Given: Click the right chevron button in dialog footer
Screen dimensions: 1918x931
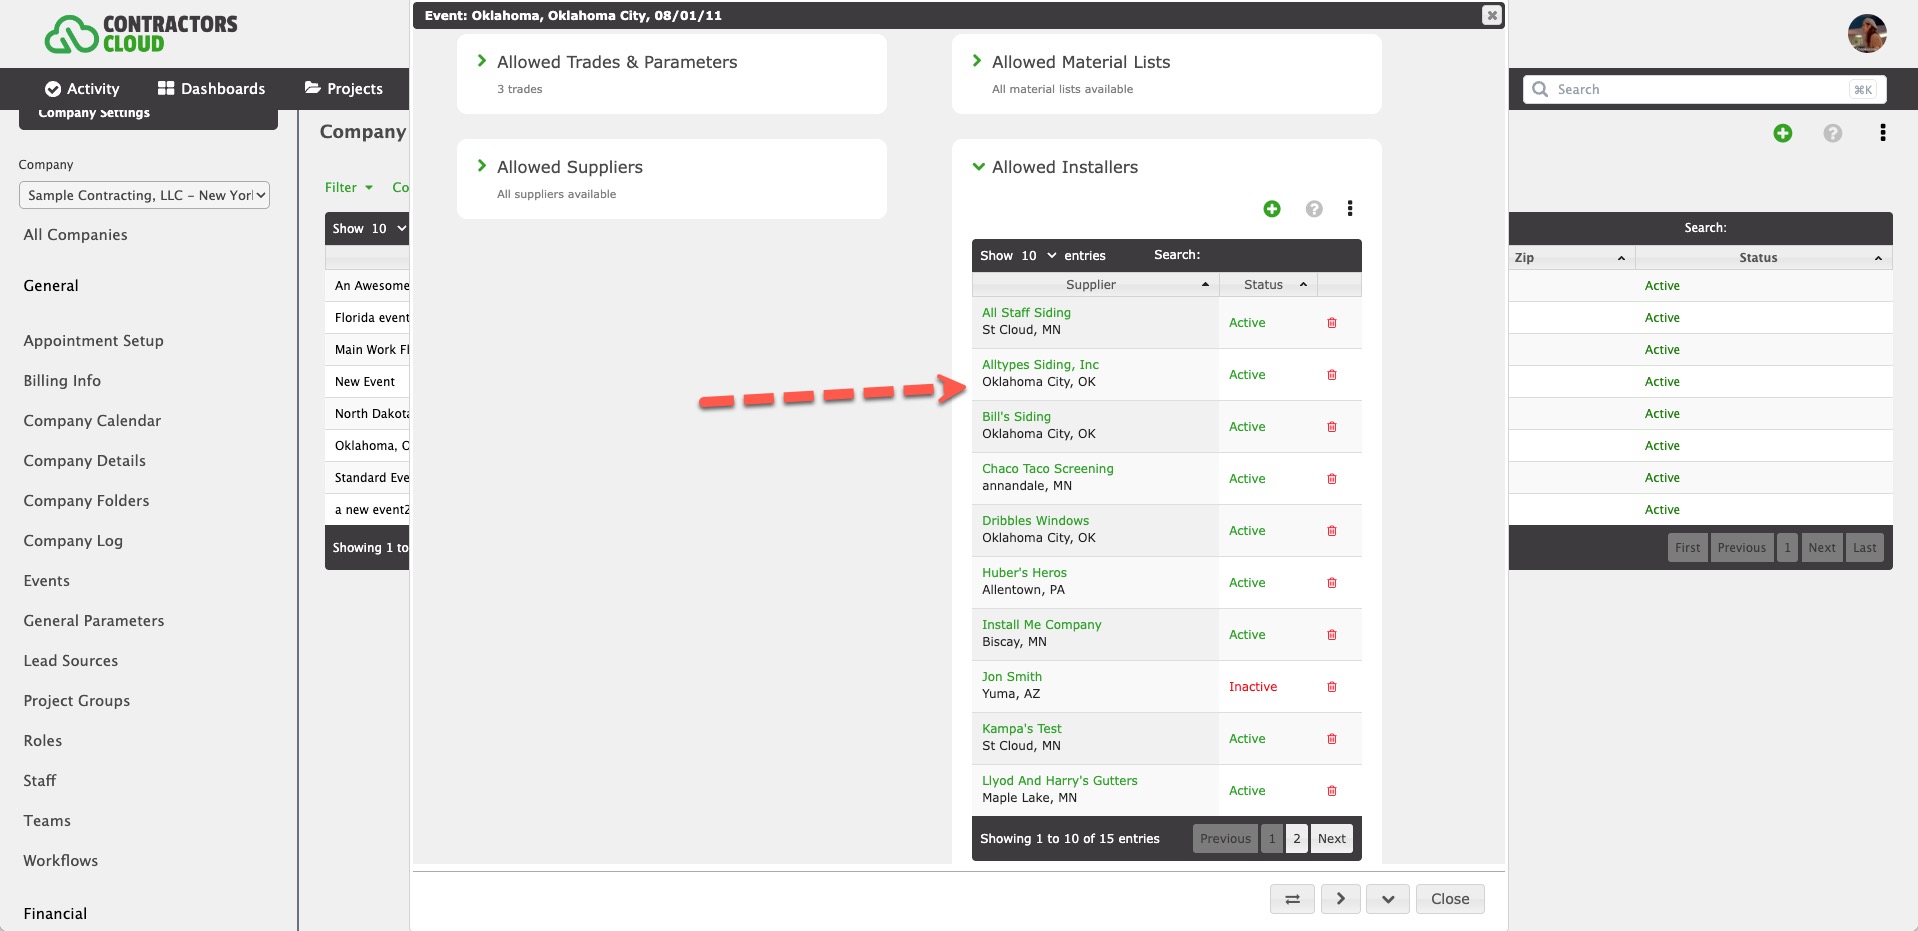Looking at the screenshot, I should (1341, 899).
